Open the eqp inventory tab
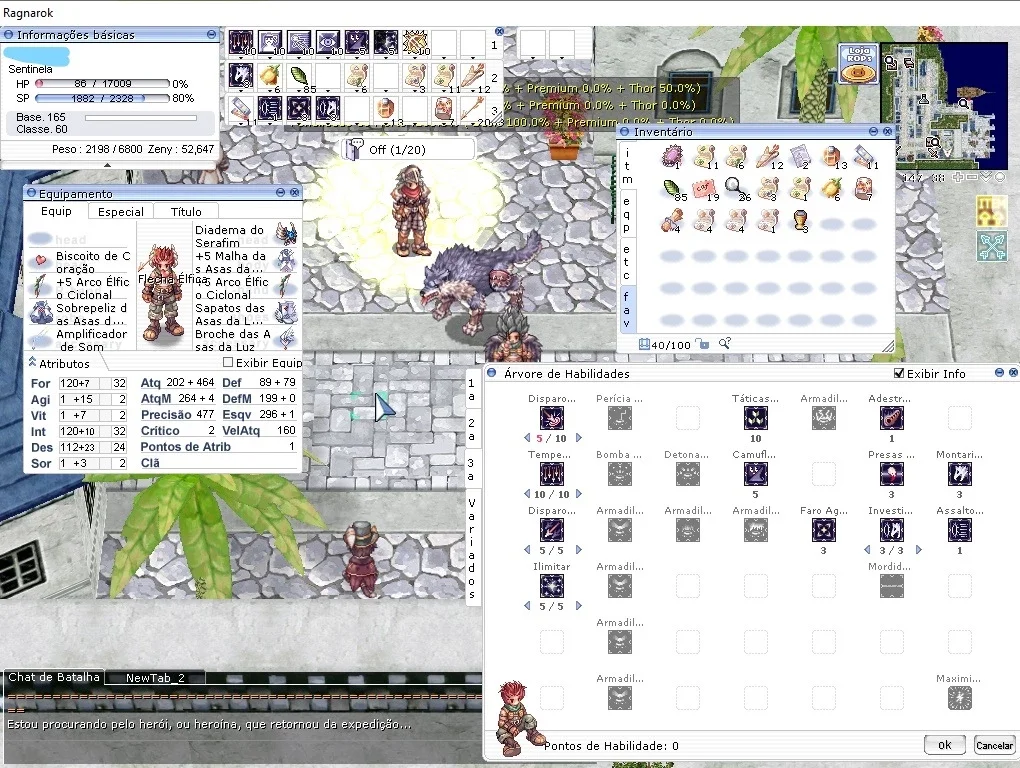The height and width of the screenshot is (768, 1020). 626,215
